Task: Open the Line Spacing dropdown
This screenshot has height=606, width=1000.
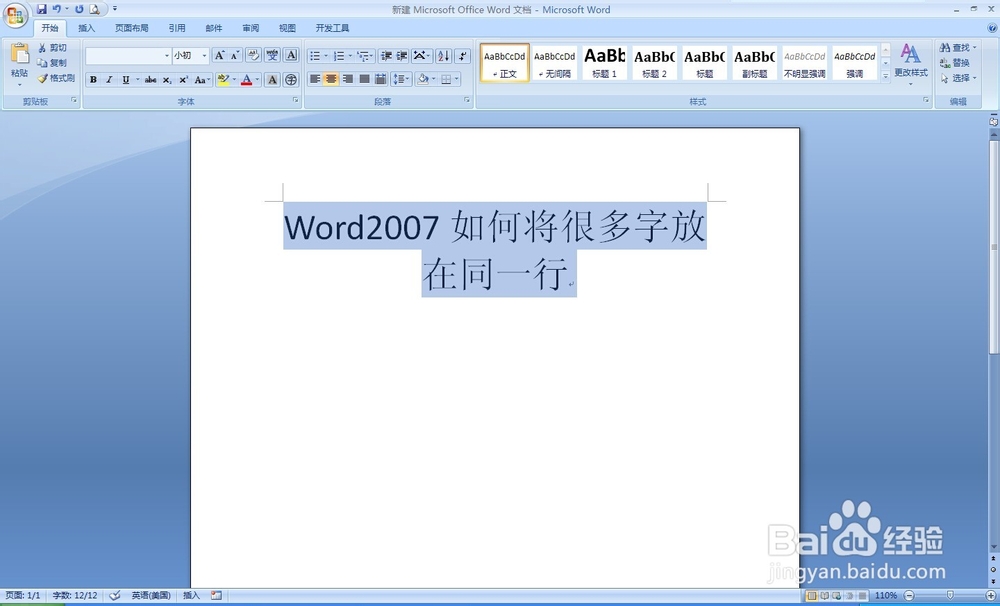Action: pyautogui.click(x=401, y=79)
